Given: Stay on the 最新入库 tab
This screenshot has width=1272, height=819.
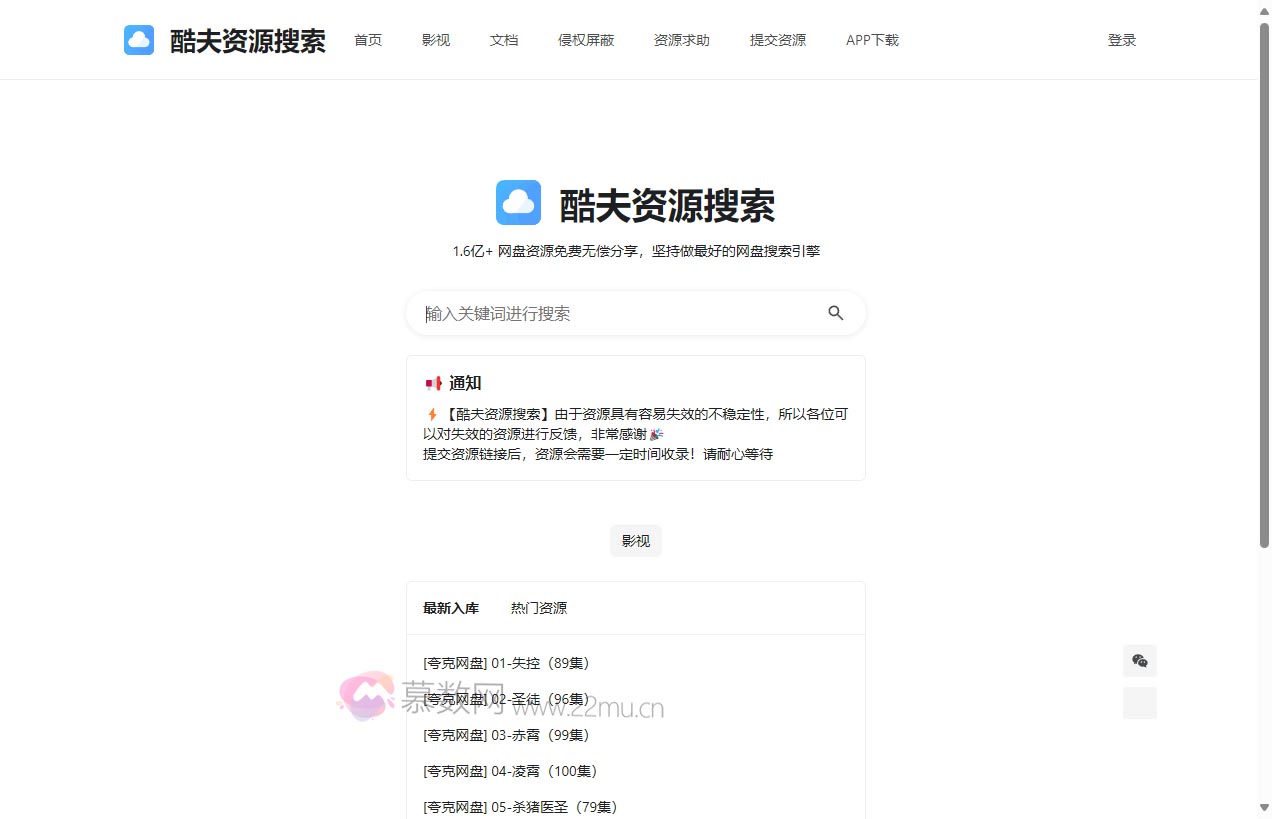Looking at the screenshot, I should click(450, 607).
